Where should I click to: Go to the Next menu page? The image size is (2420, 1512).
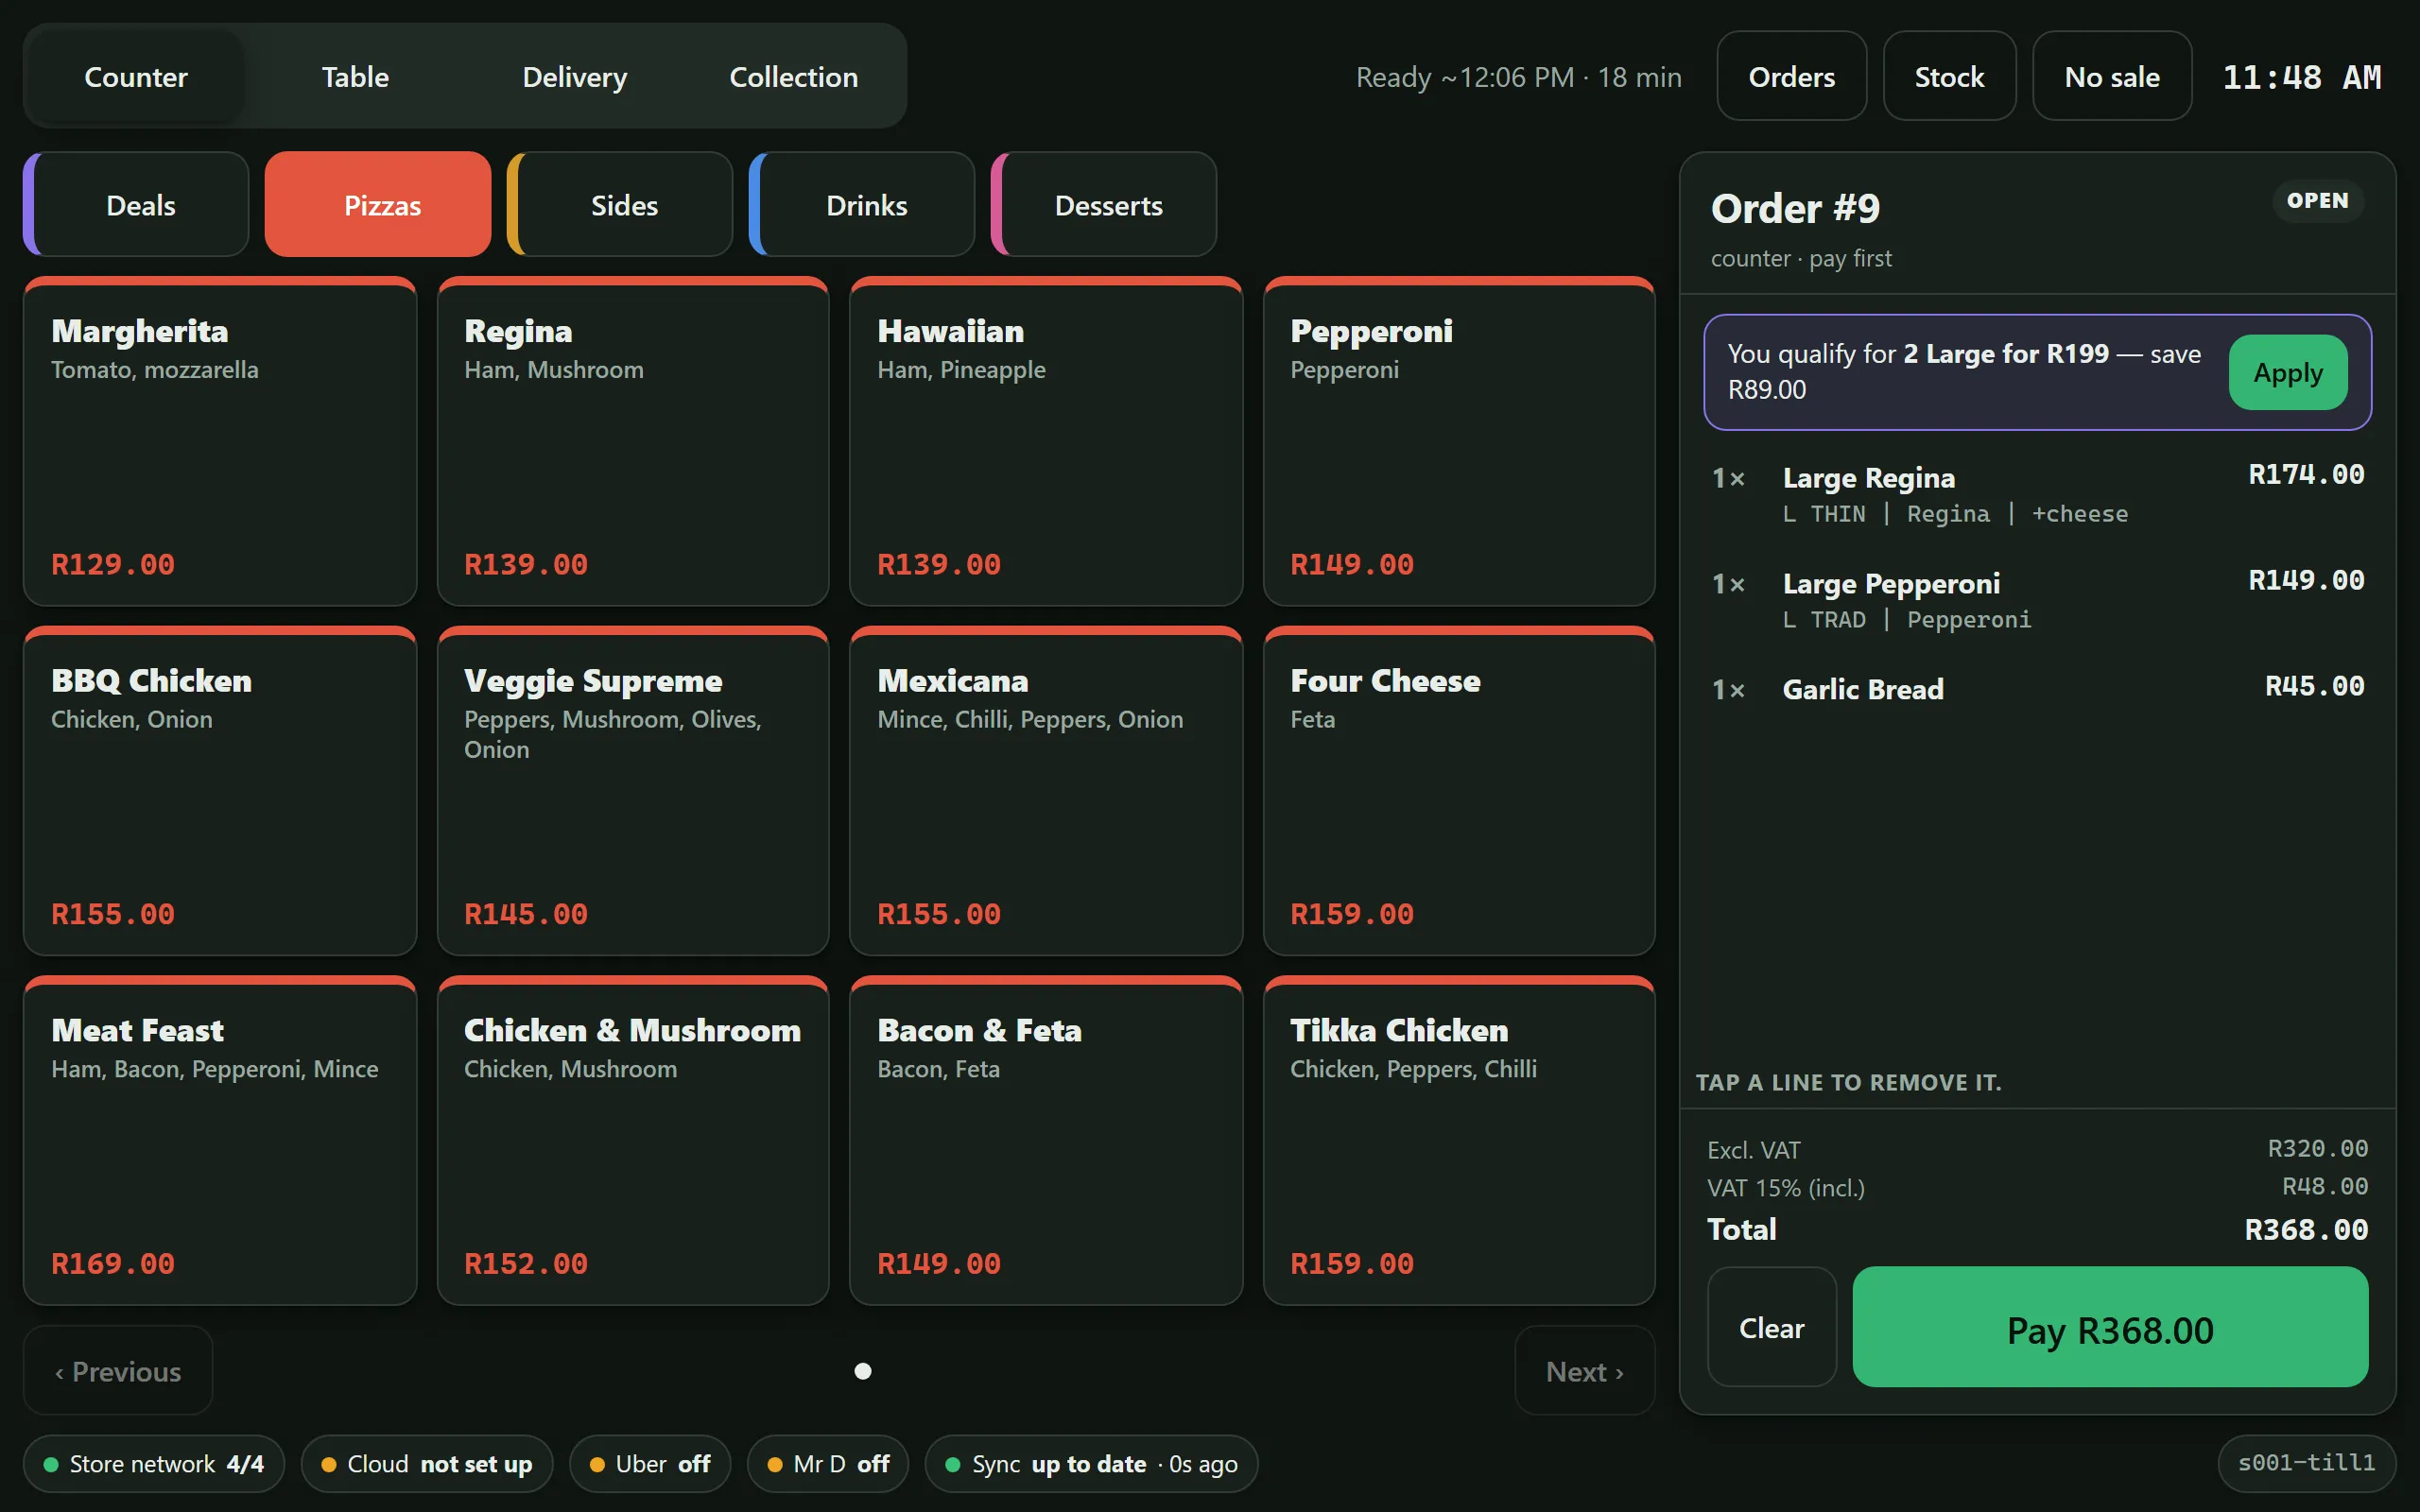1585,1371
